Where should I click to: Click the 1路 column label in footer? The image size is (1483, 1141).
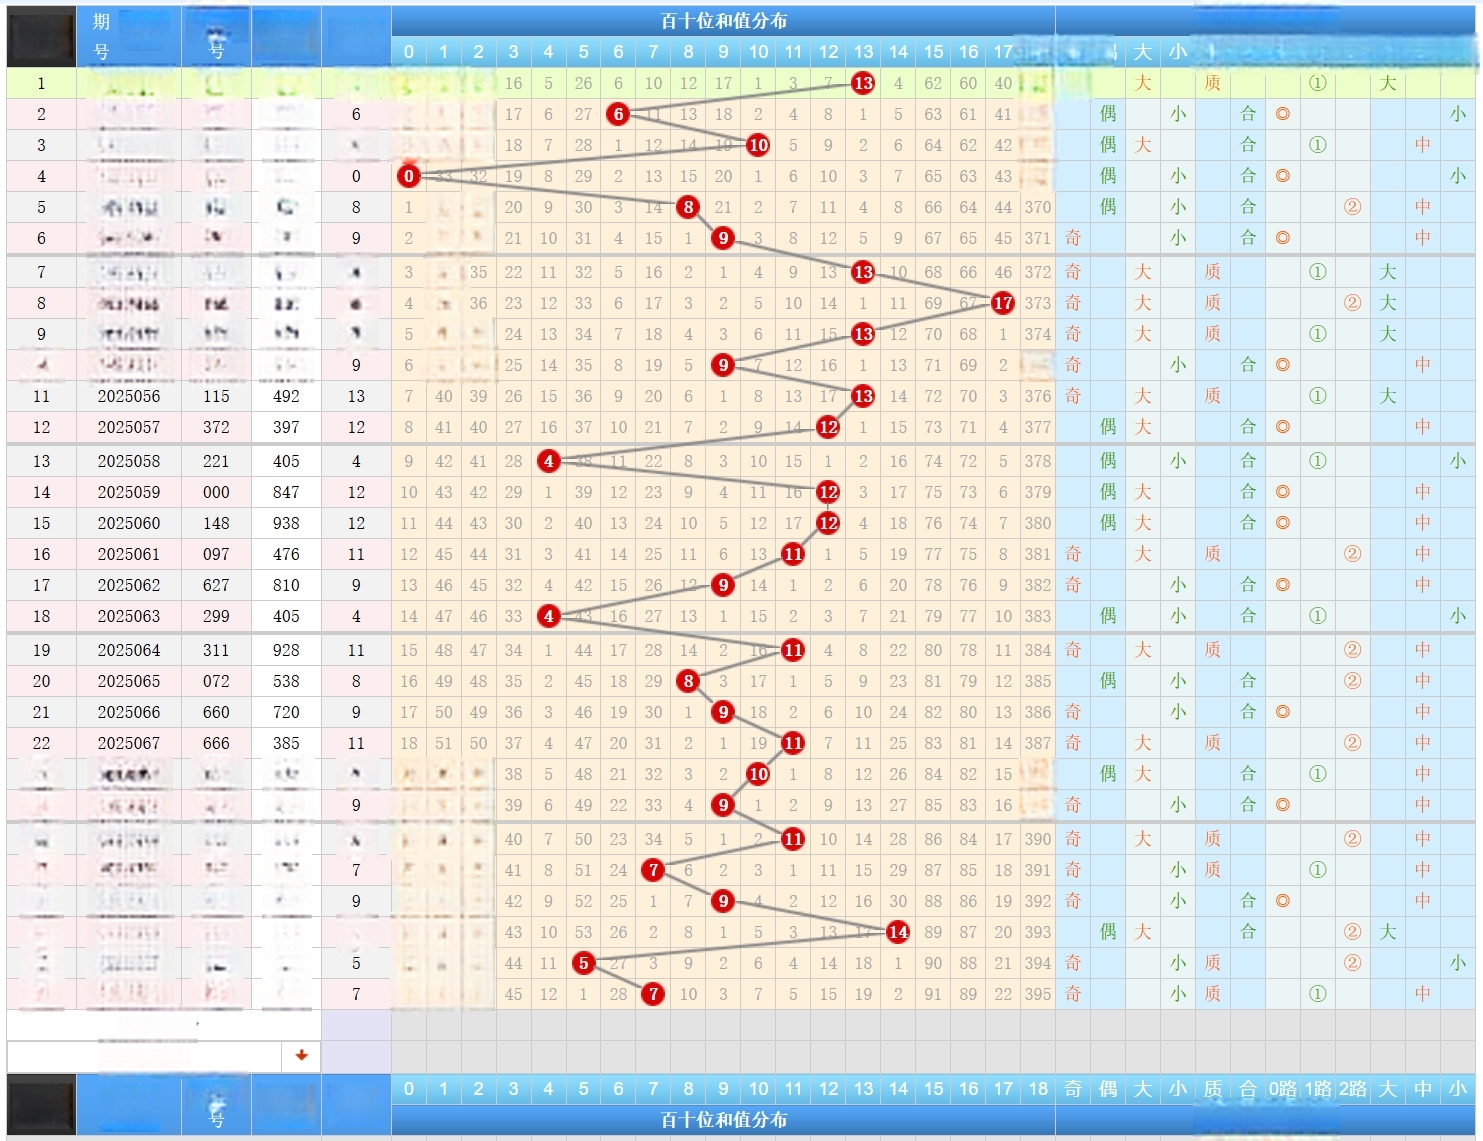1318,1089
